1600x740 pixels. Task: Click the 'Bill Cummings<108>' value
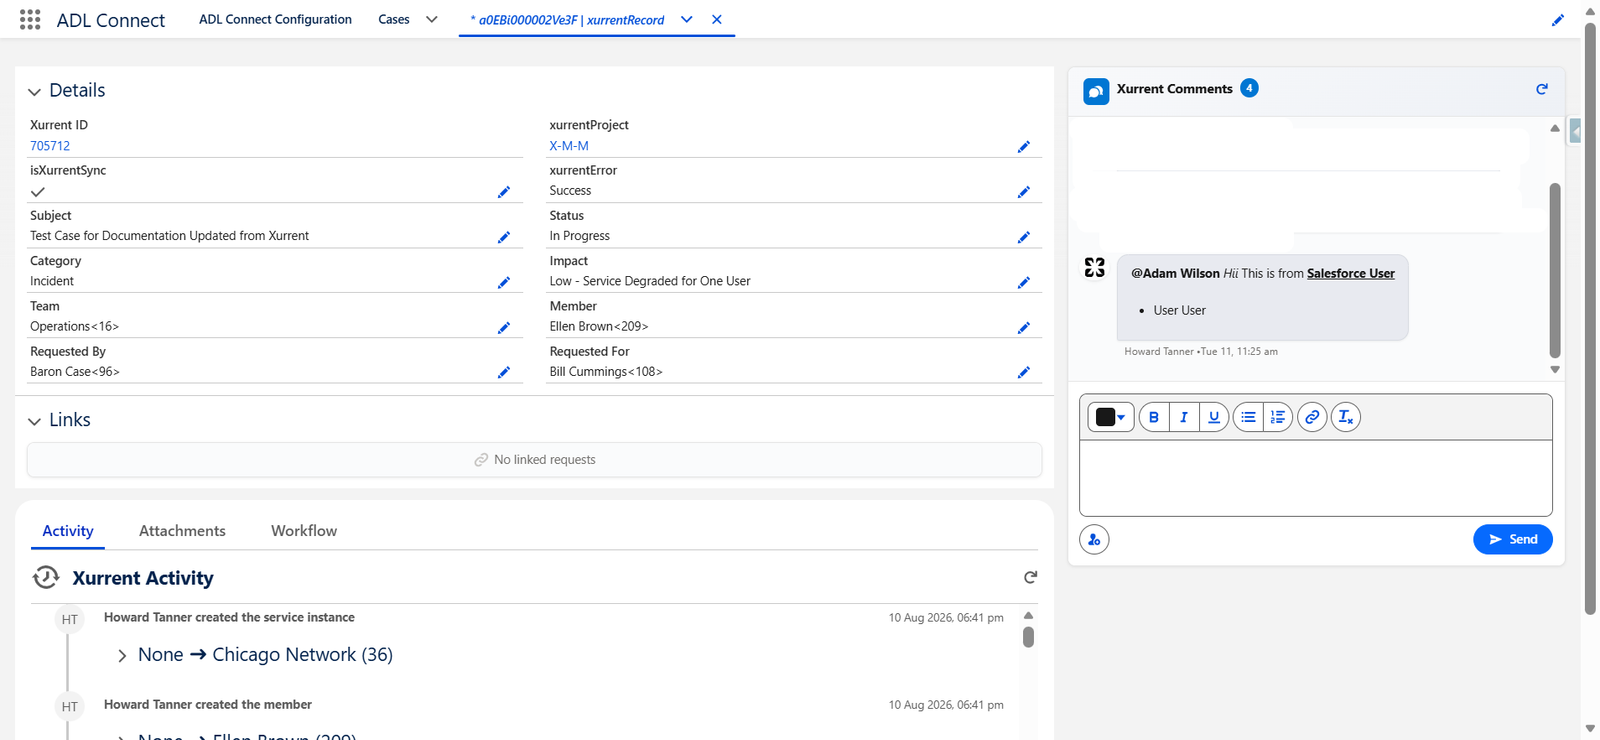(606, 371)
